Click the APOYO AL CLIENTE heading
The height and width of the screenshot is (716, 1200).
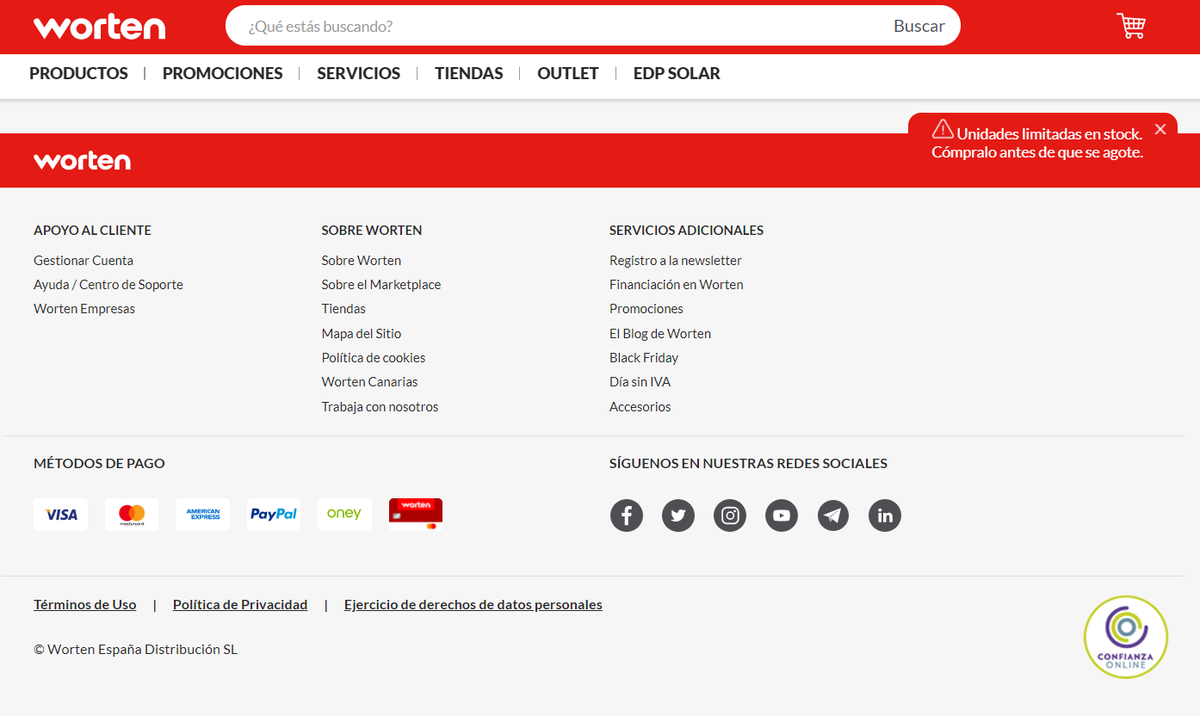click(92, 230)
